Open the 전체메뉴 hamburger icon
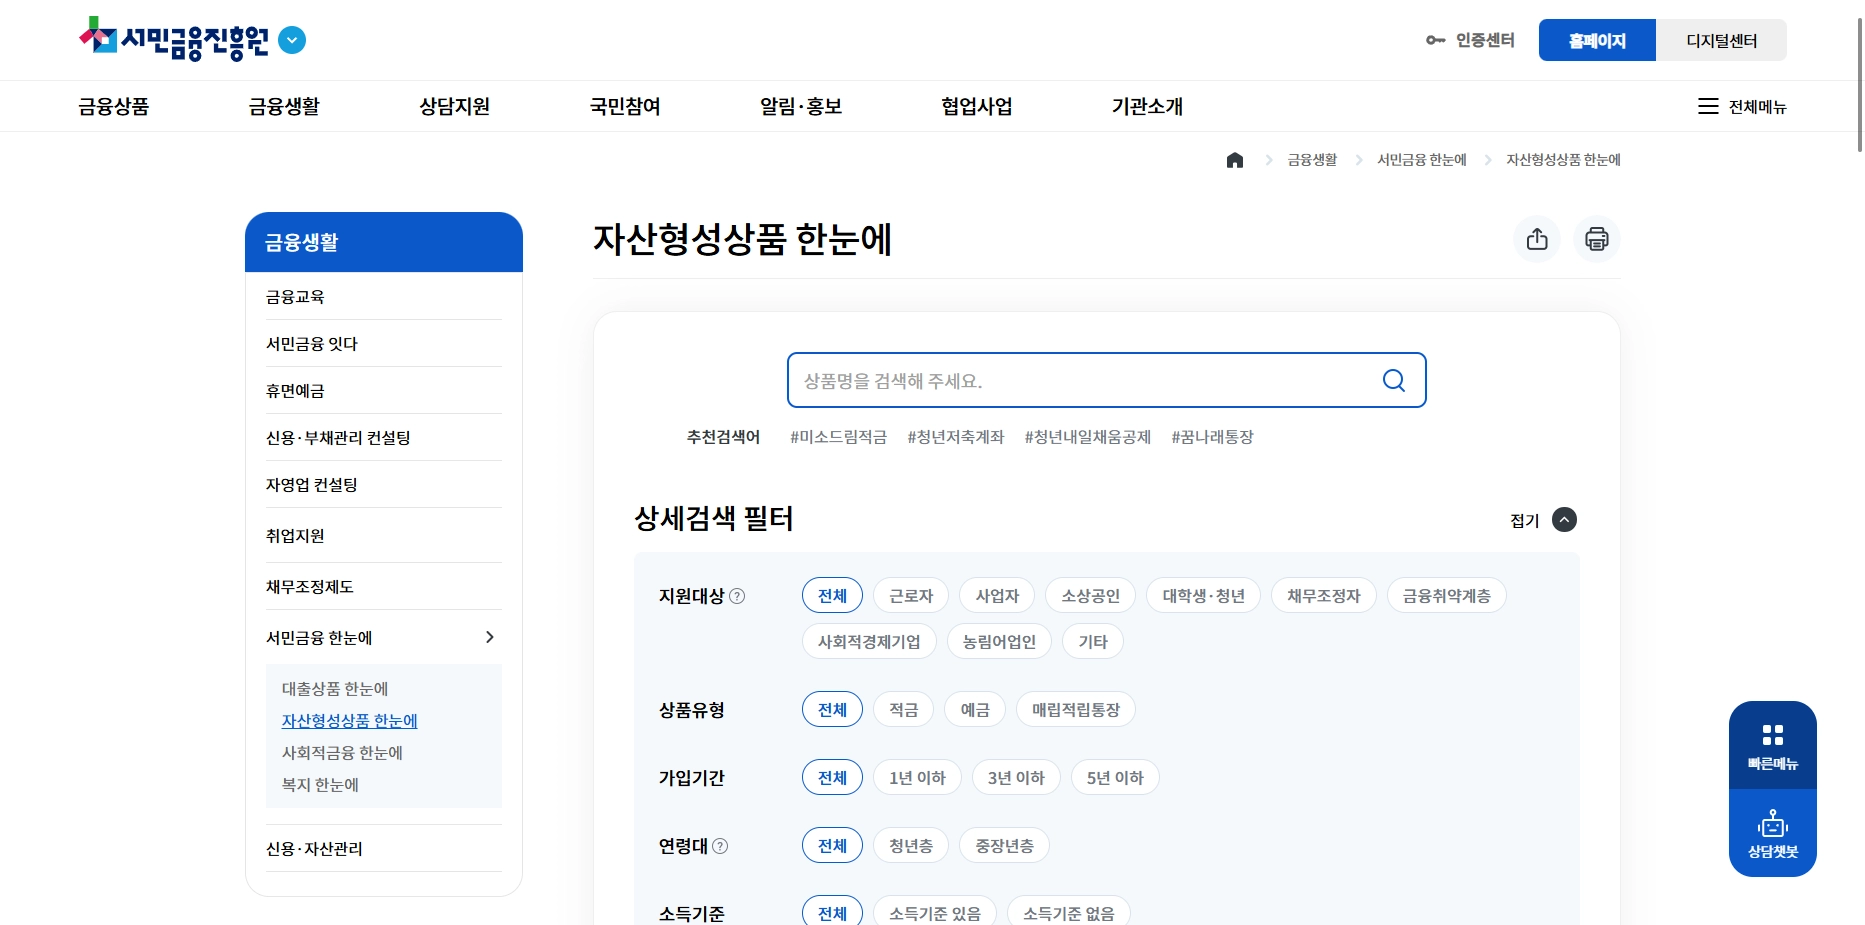 coord(1708,106)
